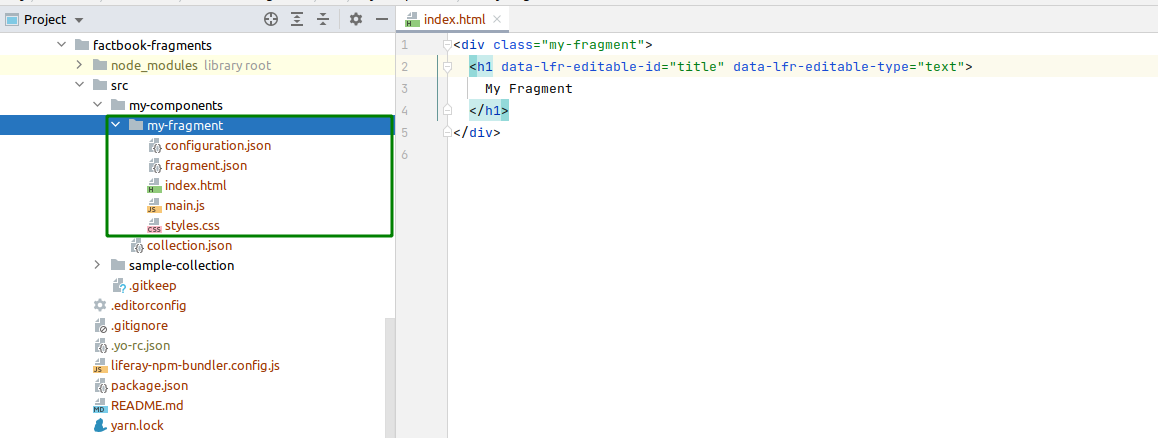Viewport: 1158px width, 438px height.
Task: Click the "My Fragment" text in editor
Action: 529,89
